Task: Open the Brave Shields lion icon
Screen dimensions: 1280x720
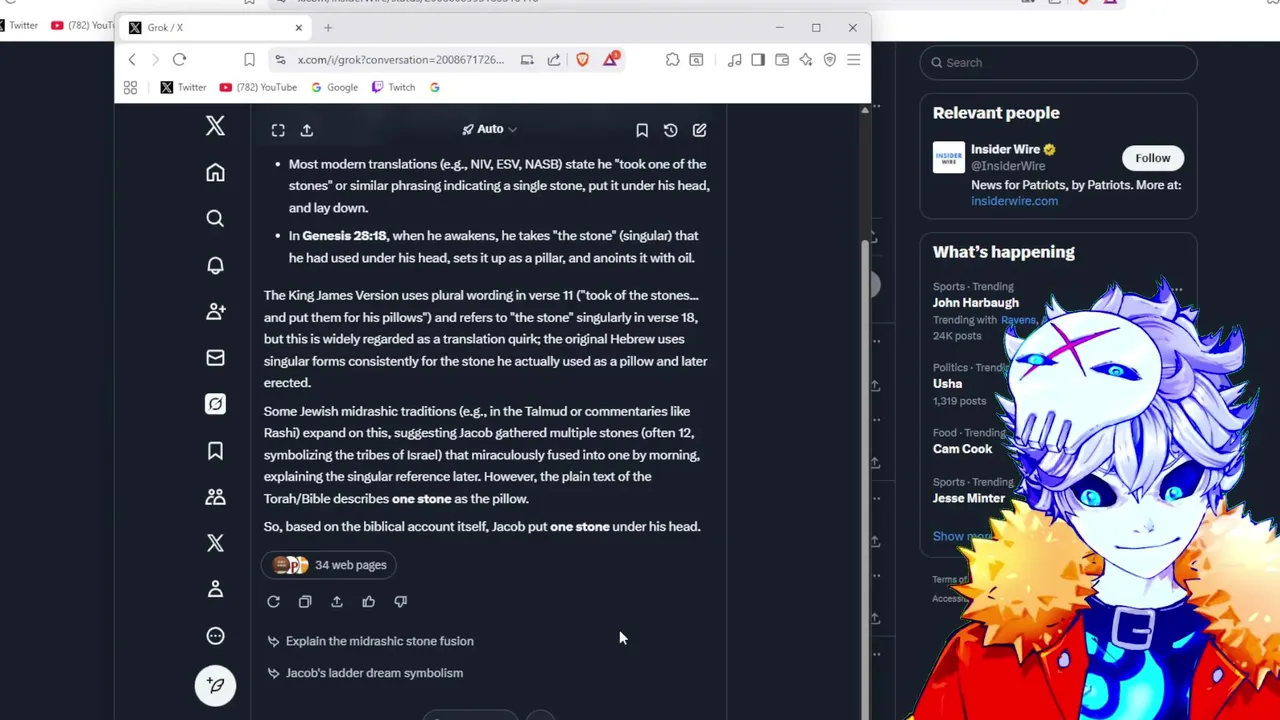Action: (583, 60)
